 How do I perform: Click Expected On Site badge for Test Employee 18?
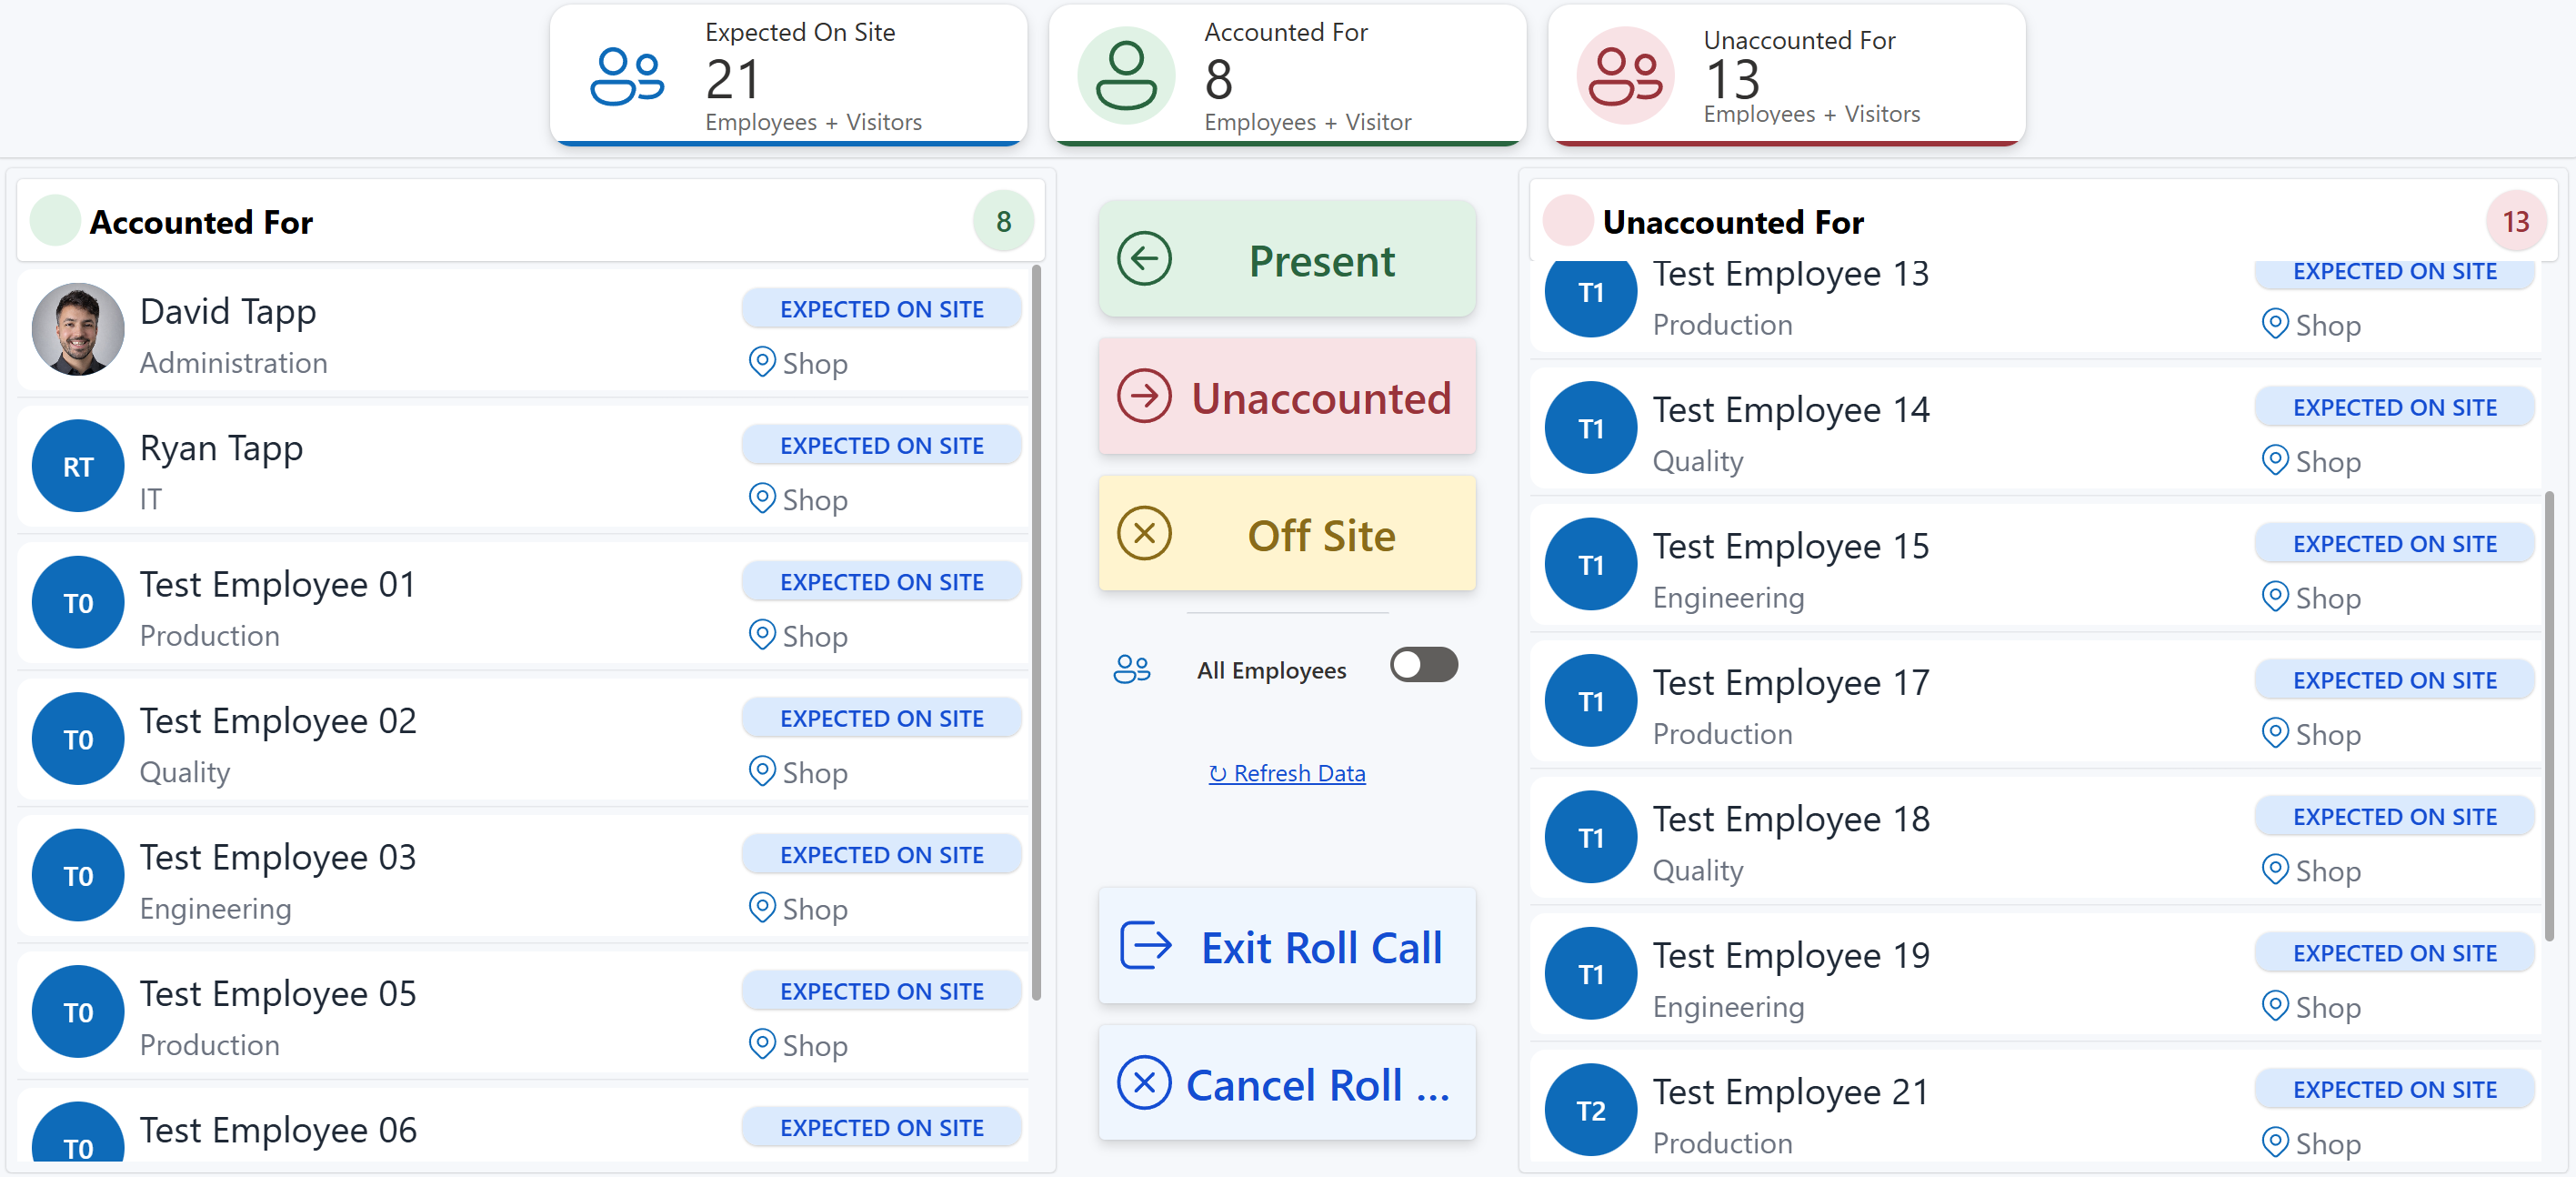click(2394, 817)
